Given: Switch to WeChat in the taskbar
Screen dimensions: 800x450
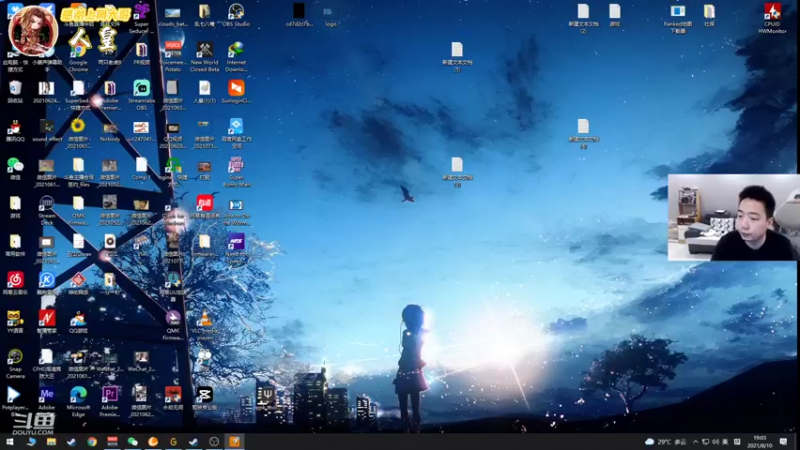Looking at the screenshot, I should pos(133,442).
